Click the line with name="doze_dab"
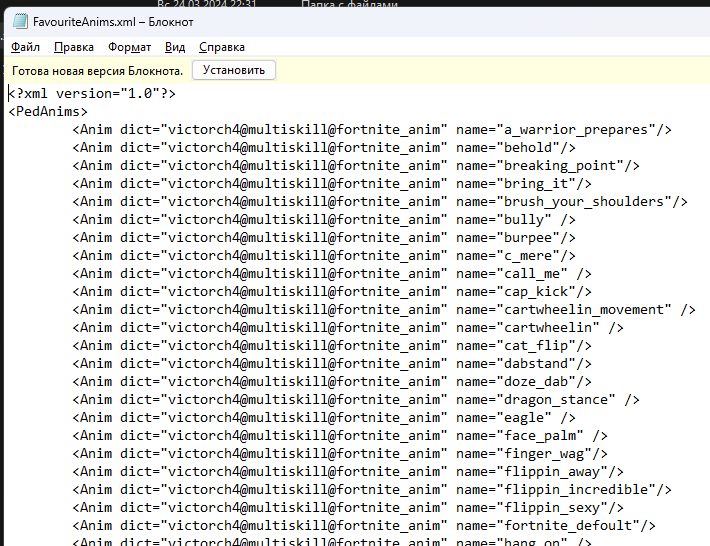The width and height of the screenshot is (710, 546). click(x=332, y=382)
